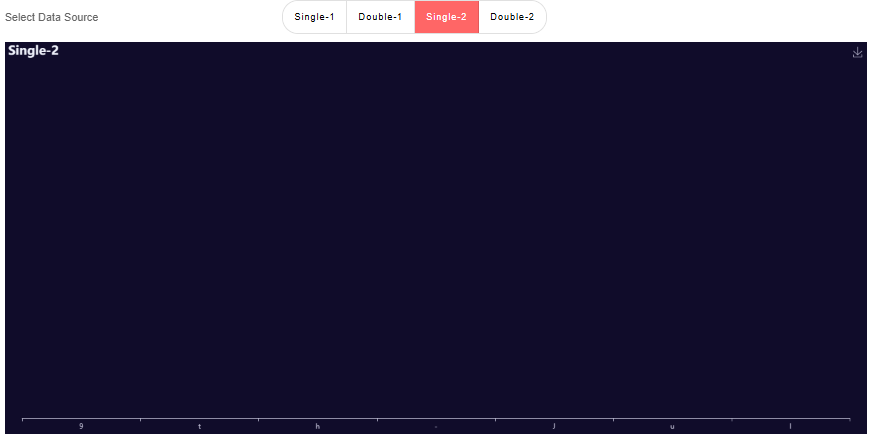Select the Single-1 data source
Screen dimensions: 874x439
[x=314, y=17]
